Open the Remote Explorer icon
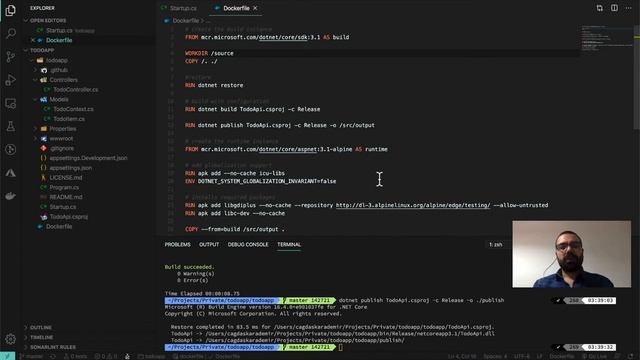This screenshot has height=360, width=640. click(x=11, y=103)
